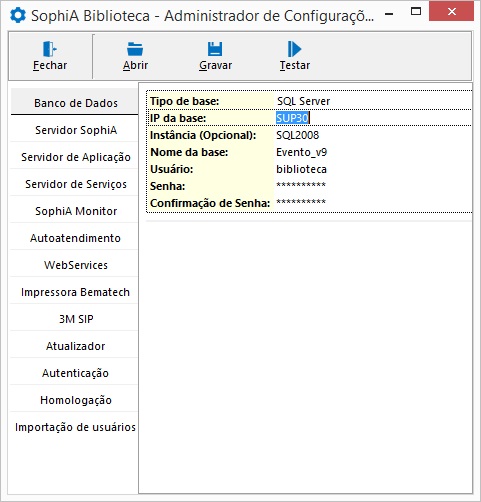The height and width of the screenshot is (502, 481).
Task: Click the Abrir folder icon
Action: [135, 49]
